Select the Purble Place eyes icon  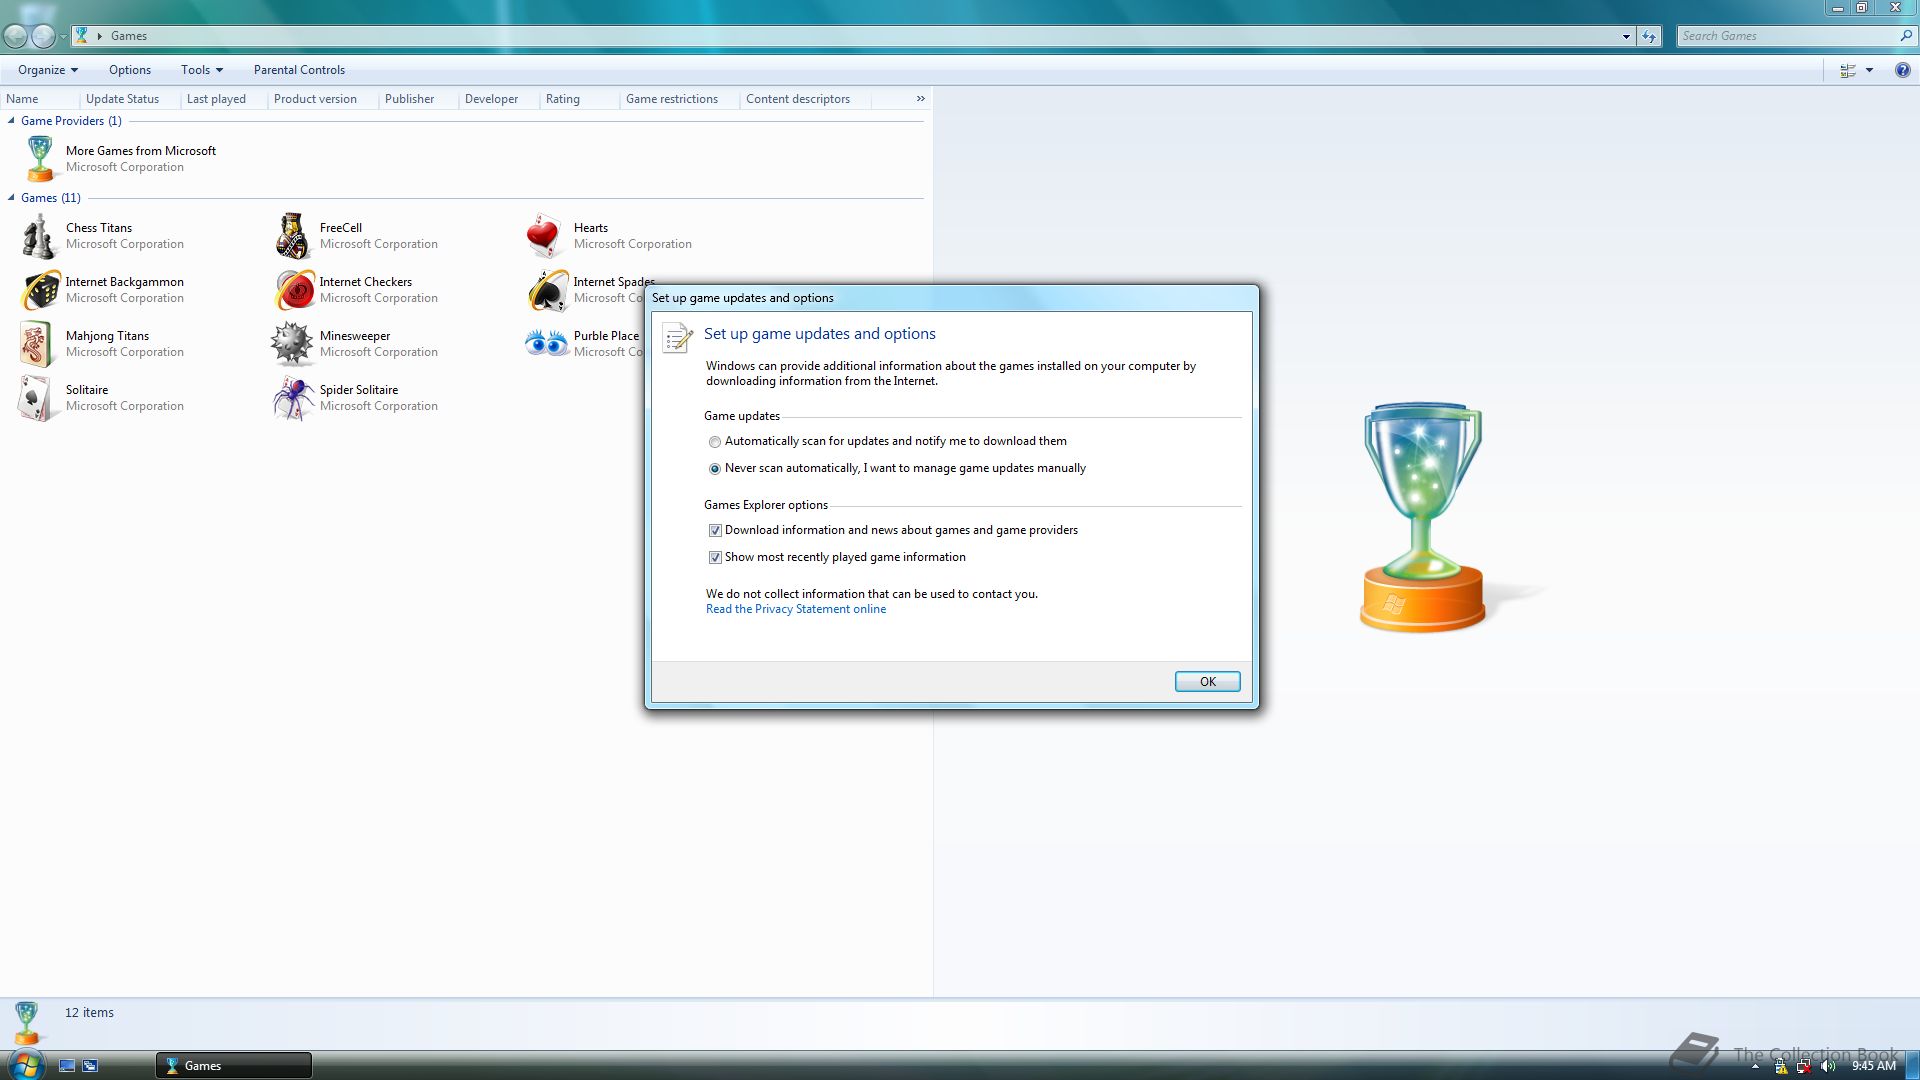point(547,344)
